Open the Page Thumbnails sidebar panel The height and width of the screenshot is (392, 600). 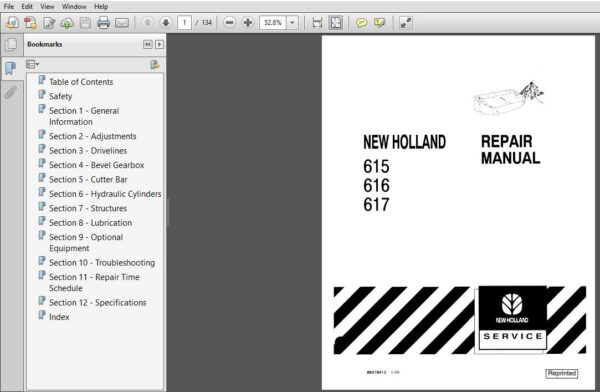[11, 45]
